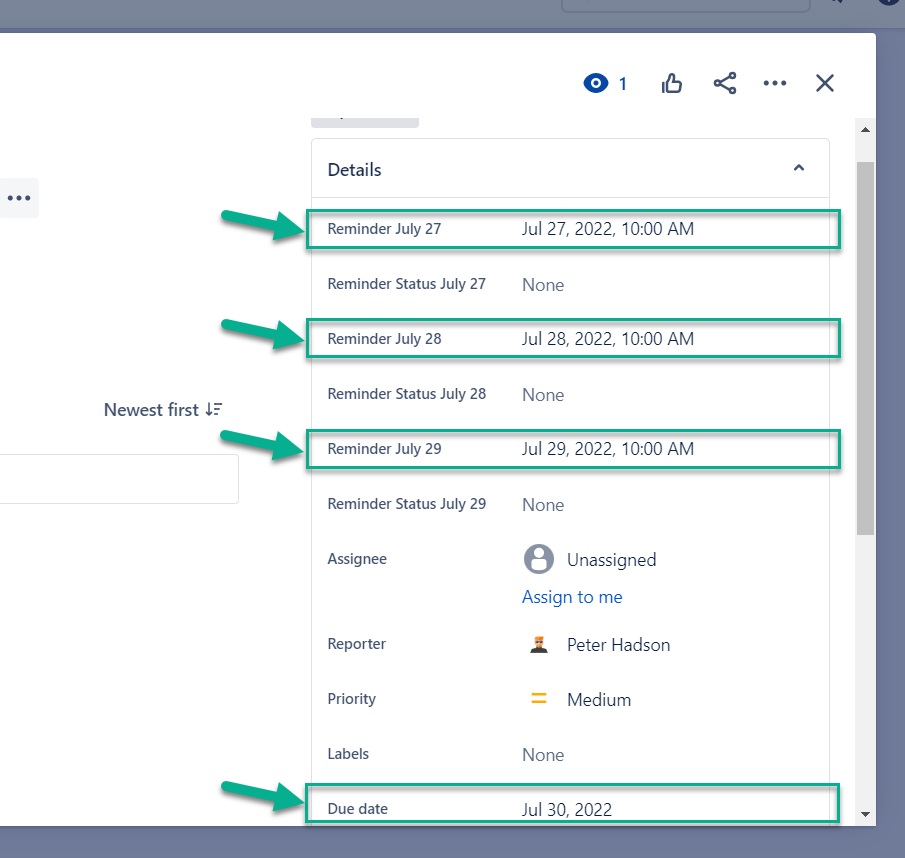Edit the Reminder July 28 date value

[608, 339]
